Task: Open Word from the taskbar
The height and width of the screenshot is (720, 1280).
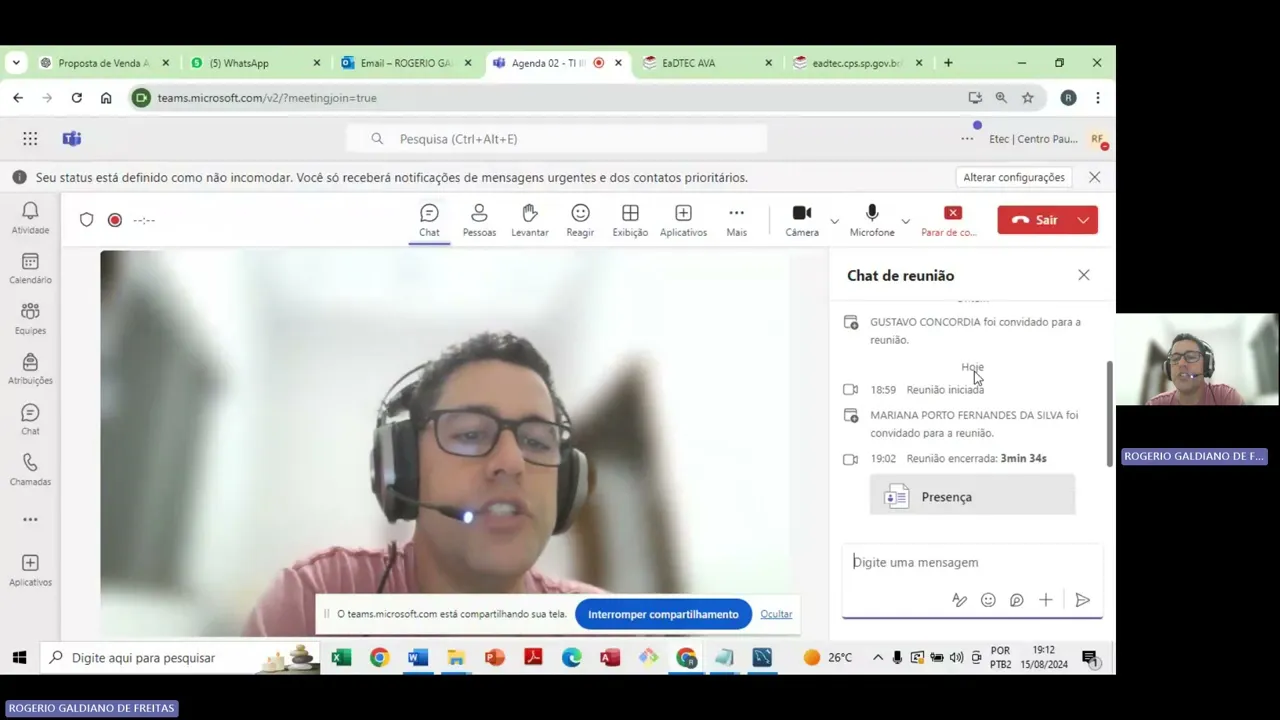Action: 418,657
